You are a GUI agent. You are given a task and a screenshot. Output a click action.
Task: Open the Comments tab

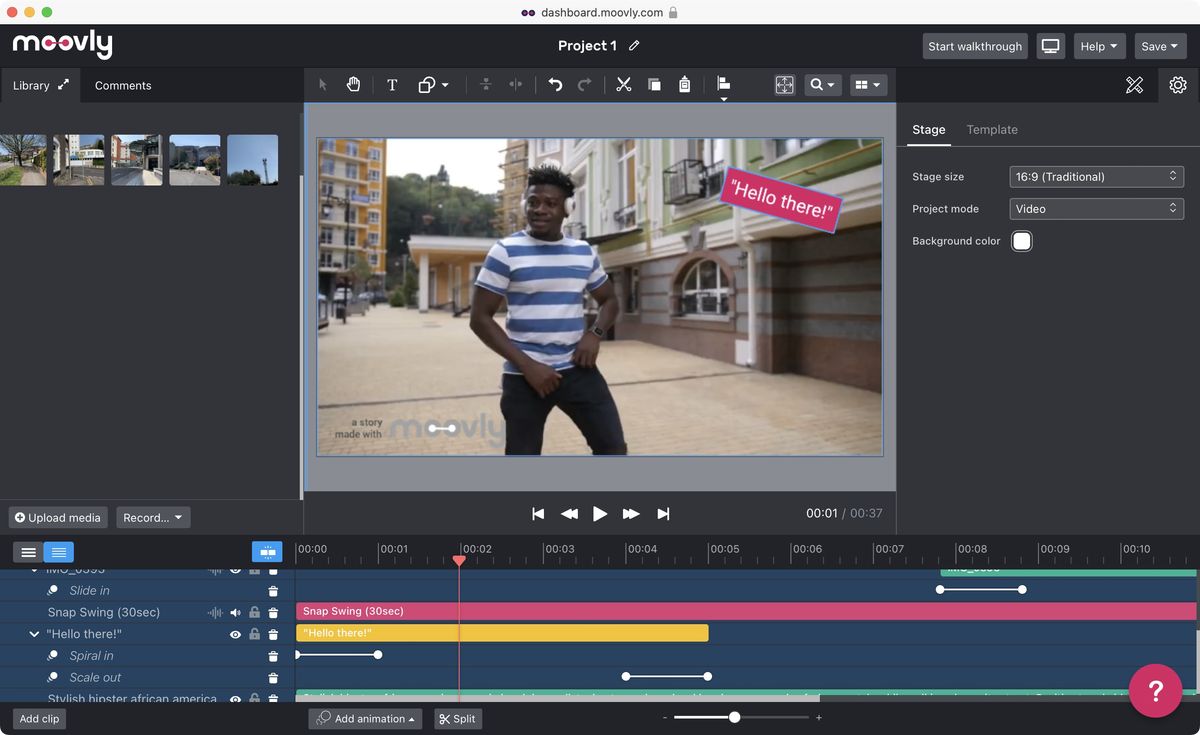coord(123,86)
